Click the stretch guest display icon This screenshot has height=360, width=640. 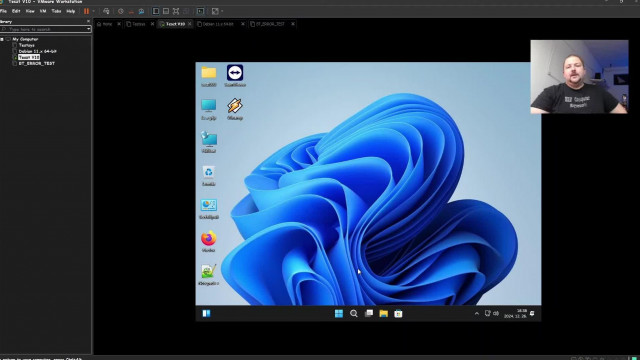[x=215, y=11]
